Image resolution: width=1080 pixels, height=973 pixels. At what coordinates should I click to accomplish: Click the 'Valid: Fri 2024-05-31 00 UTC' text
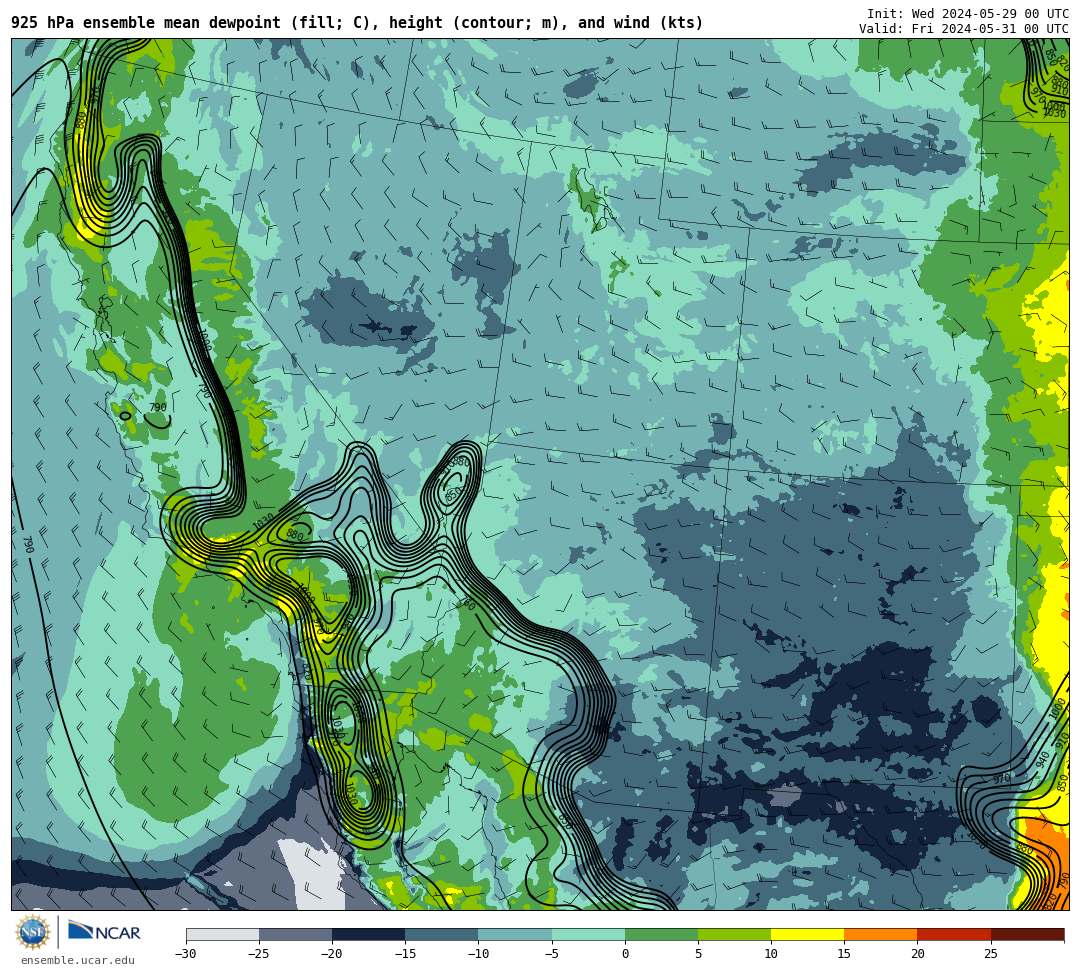pos(964,29)
